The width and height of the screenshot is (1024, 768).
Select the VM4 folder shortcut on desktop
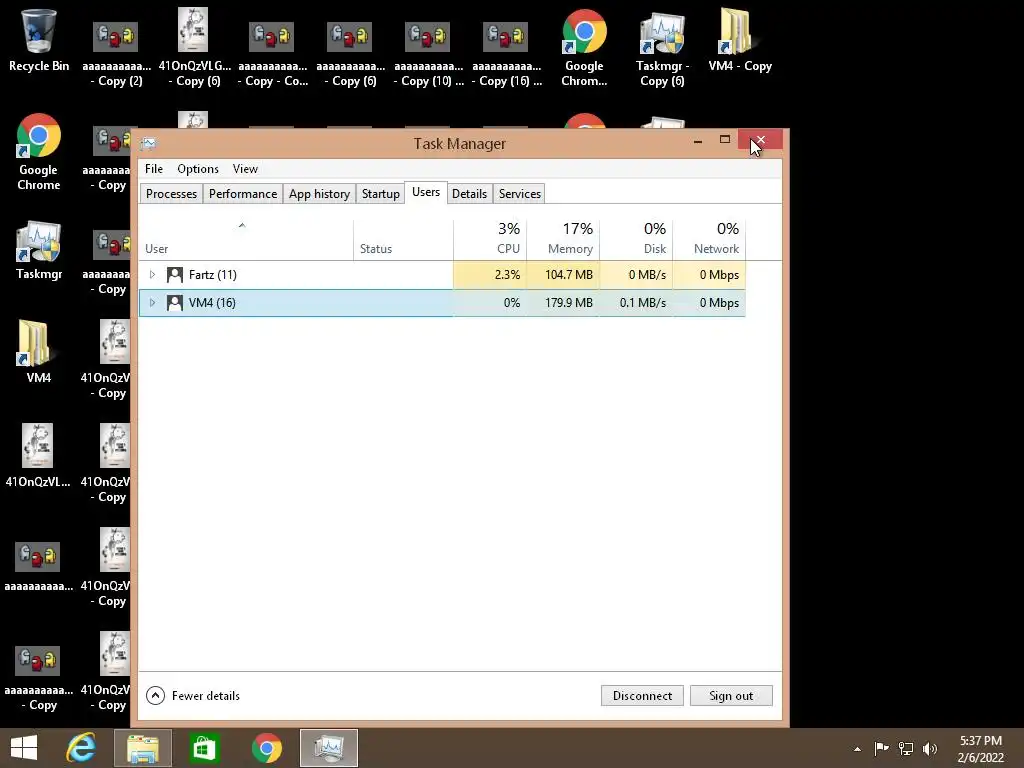39,351
